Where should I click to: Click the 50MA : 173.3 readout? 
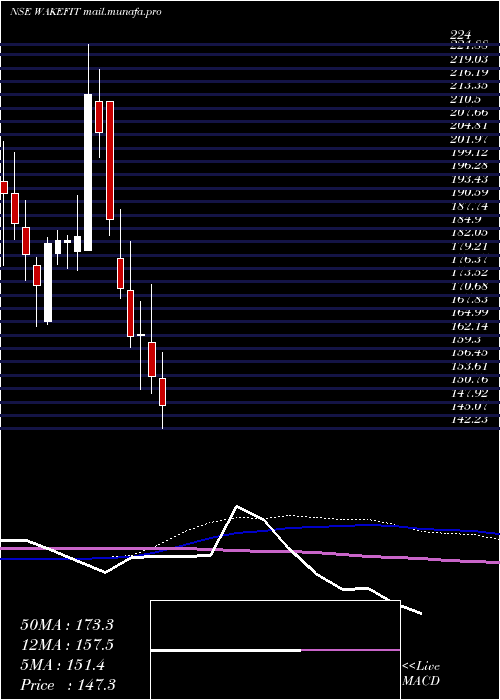click(67, 625)
